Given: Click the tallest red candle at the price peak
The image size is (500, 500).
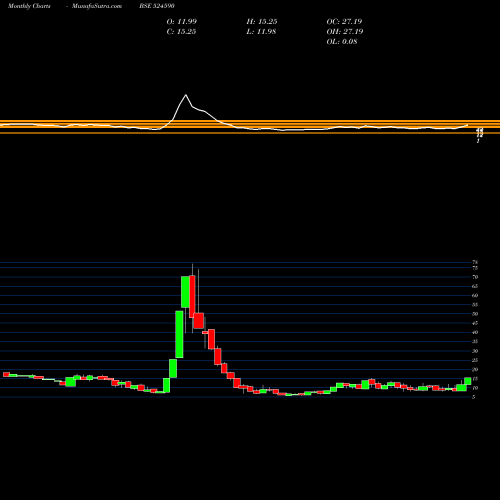Looking at the screenshot, I should click(192, 296).
